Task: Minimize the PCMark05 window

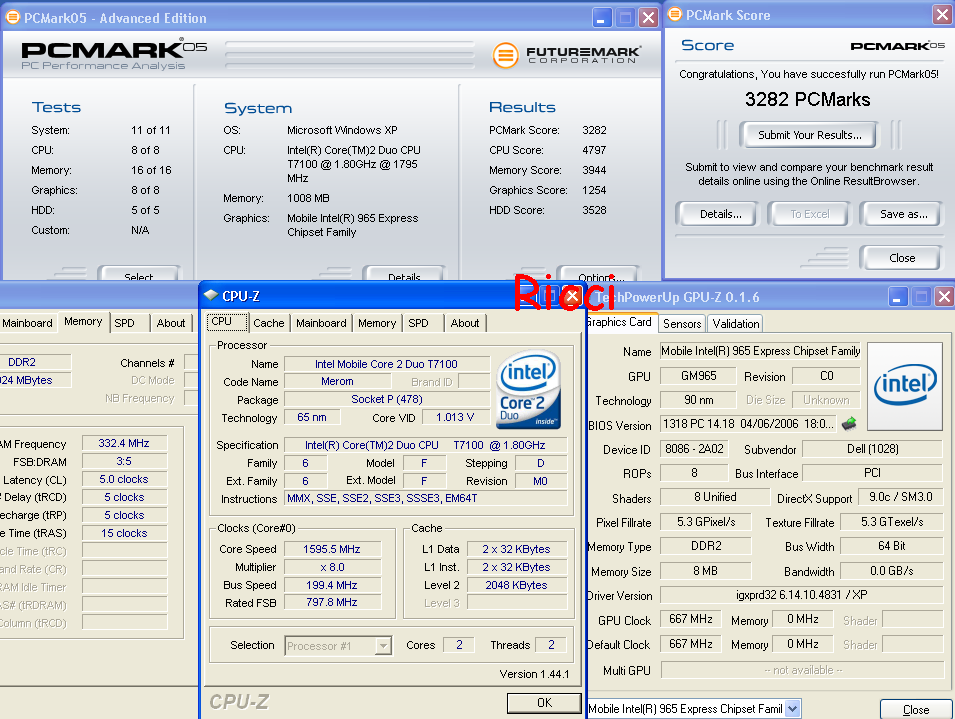Action: click(x=601, y=18)
